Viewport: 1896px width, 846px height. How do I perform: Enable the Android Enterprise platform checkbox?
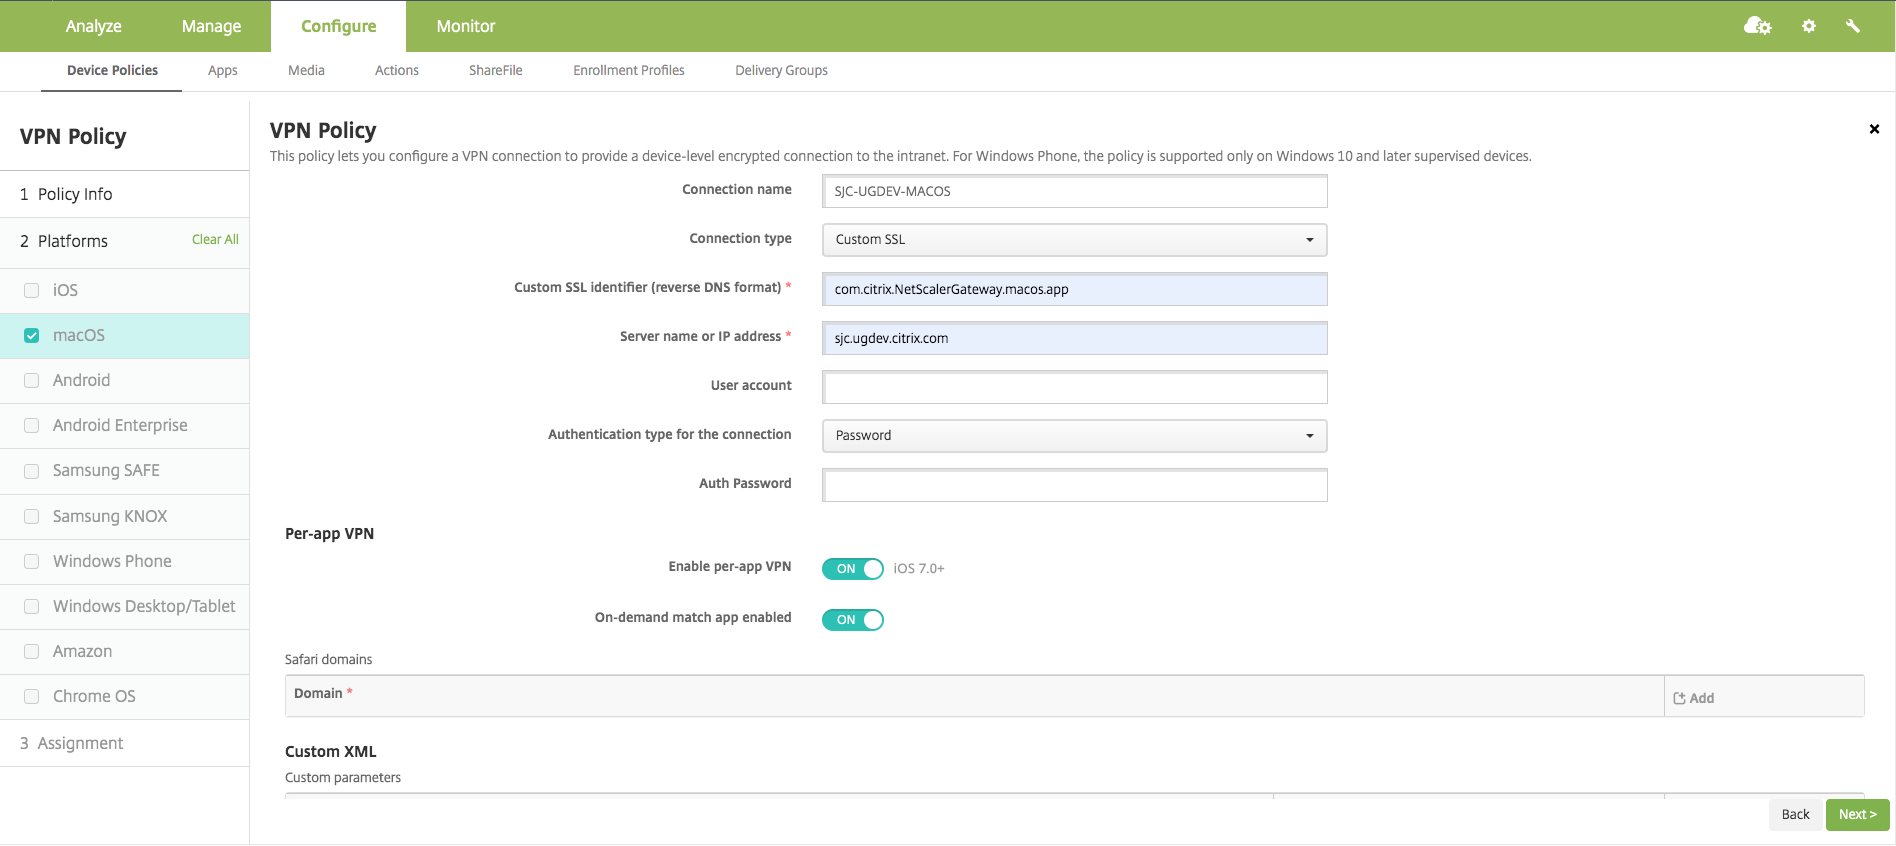(x=32, y=426)
